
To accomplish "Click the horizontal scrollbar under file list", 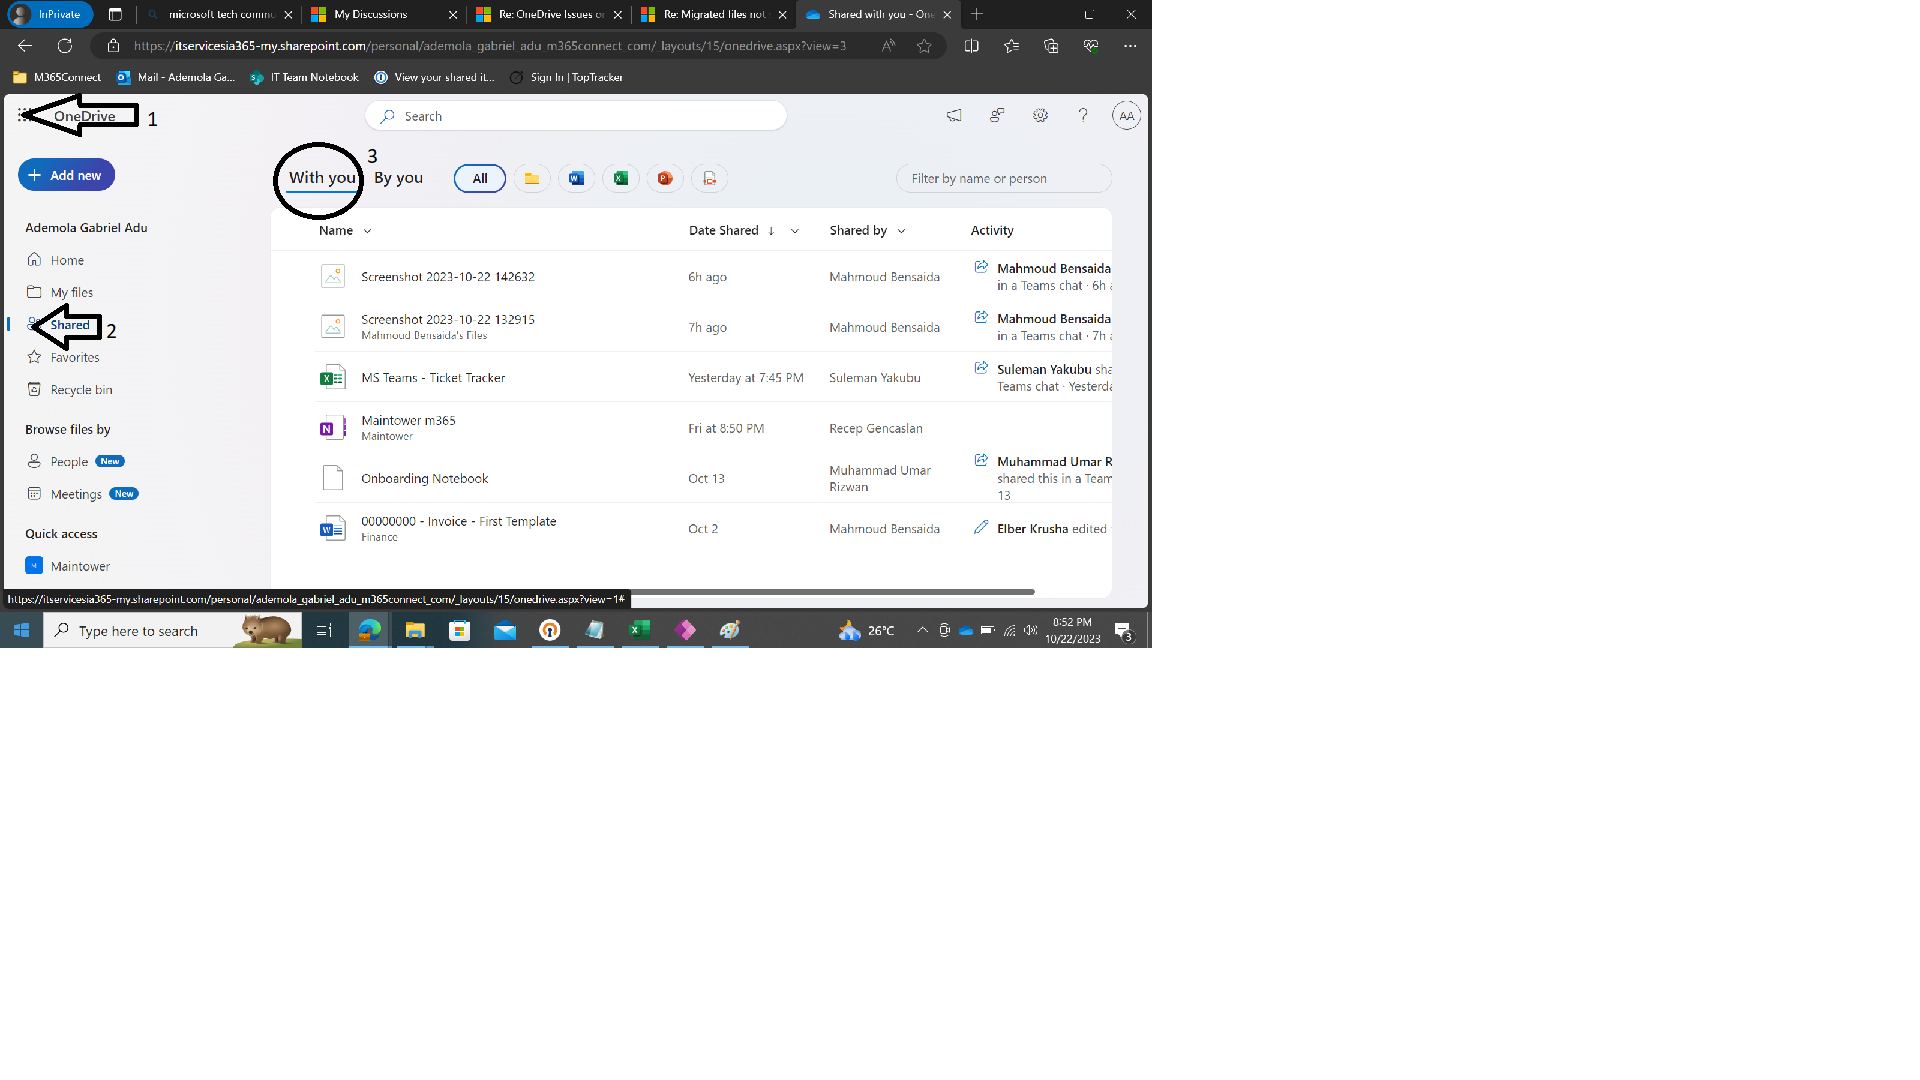I will [830, 592].
